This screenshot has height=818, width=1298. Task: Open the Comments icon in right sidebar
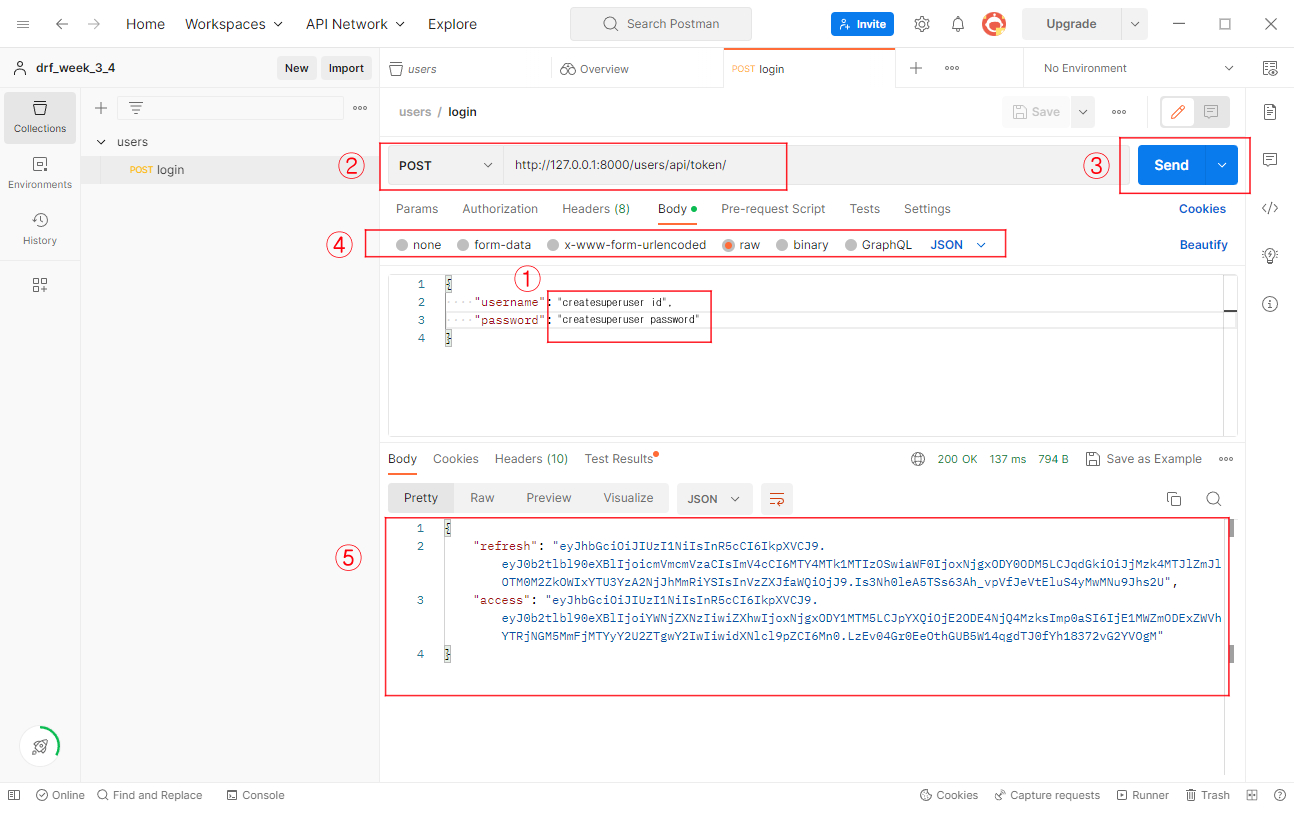pos(1270,159)
